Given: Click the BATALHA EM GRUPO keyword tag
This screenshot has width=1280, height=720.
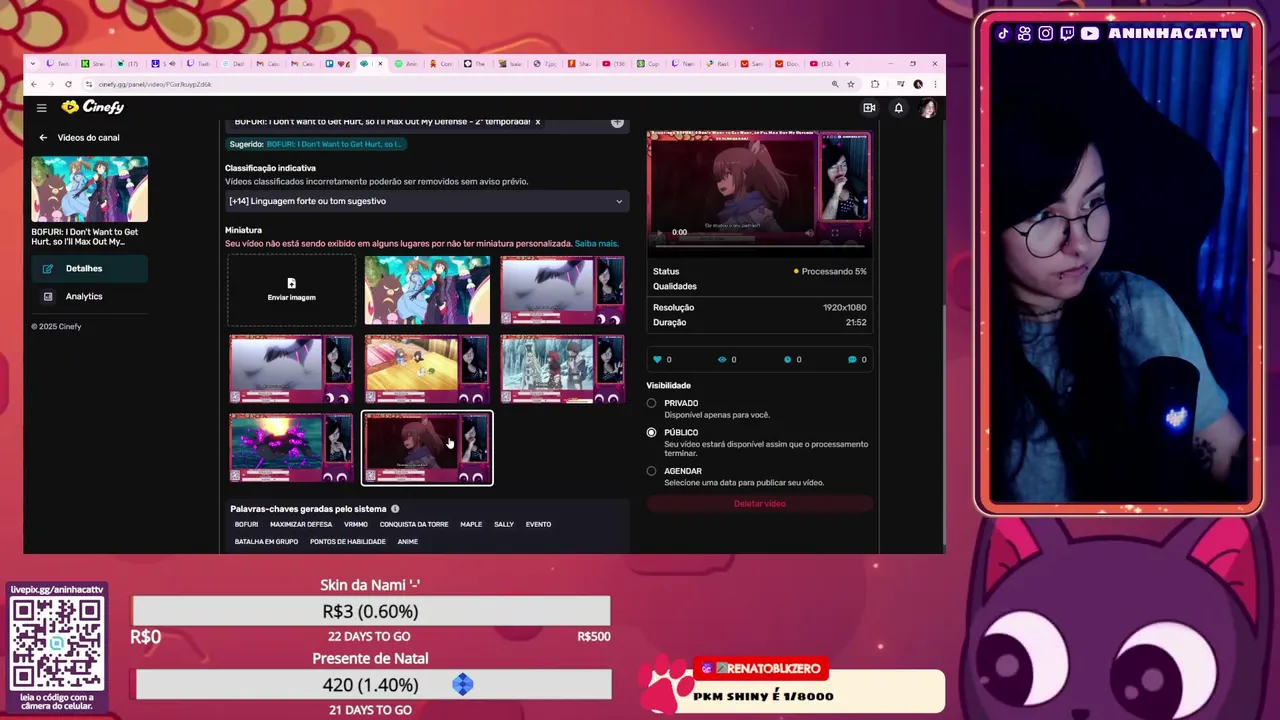Looking at the screenshot, I should tap(266, 542).
